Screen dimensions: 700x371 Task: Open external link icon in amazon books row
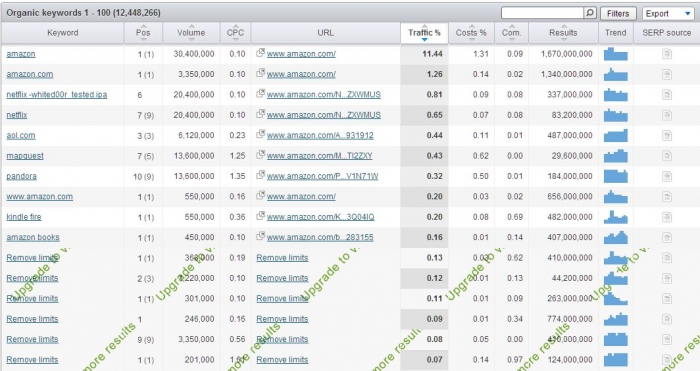point(260,237)
